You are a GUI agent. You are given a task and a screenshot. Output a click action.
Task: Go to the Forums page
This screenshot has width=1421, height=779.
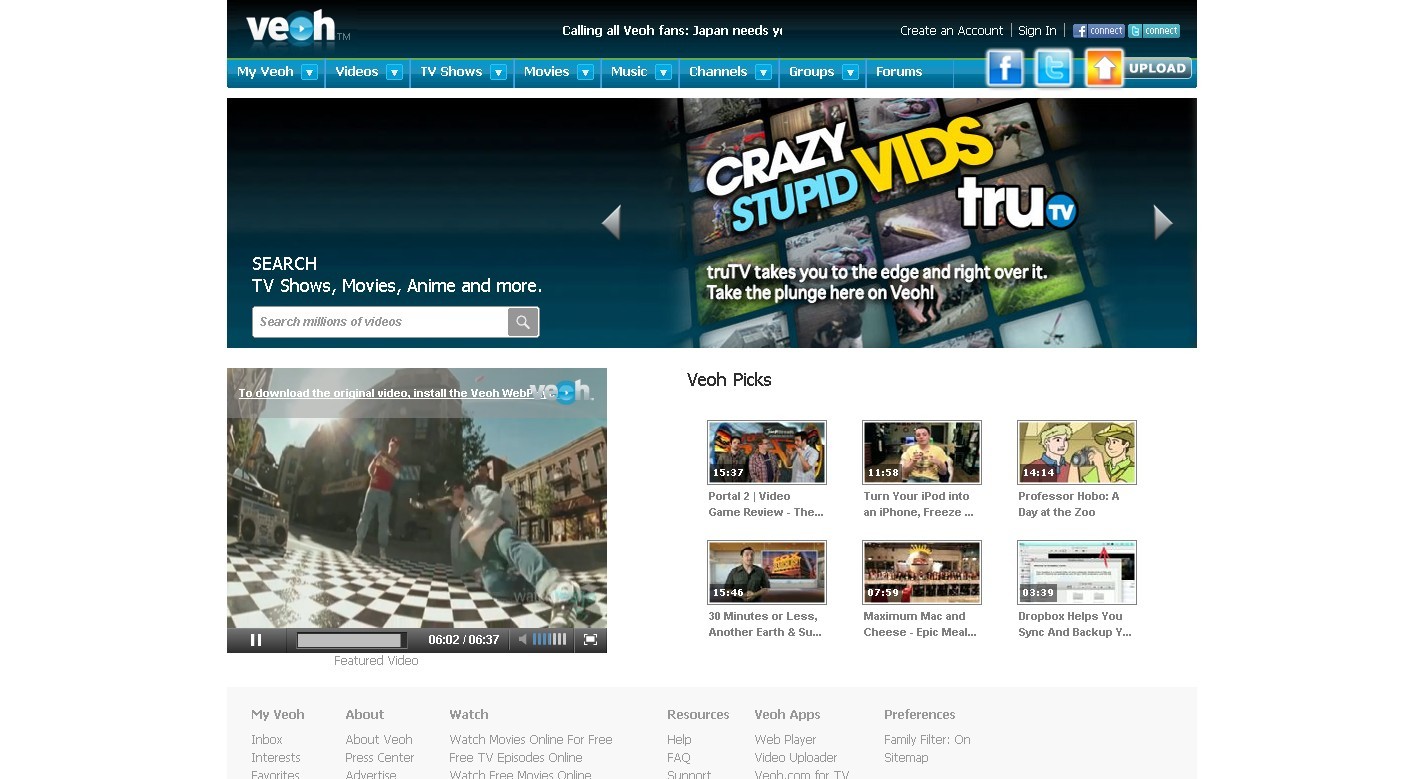click(x=899, y=72)
